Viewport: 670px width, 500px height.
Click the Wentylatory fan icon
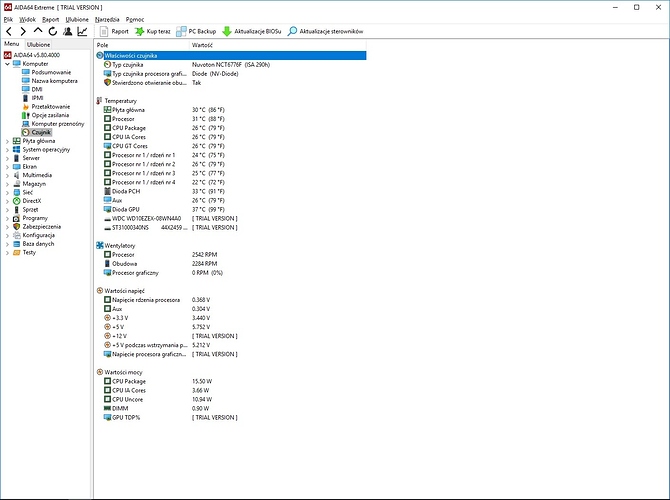point(100,245)
